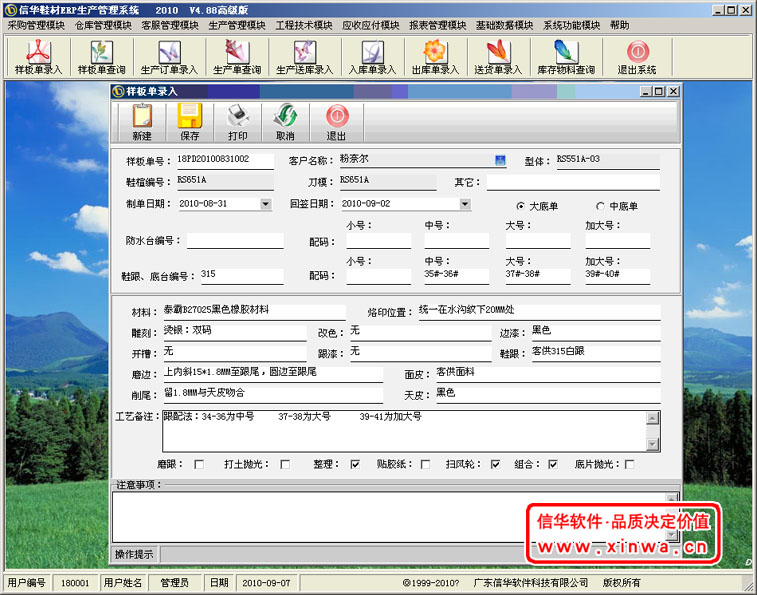Click 加大号 size field with 39#-40#

tap(617, 276)
